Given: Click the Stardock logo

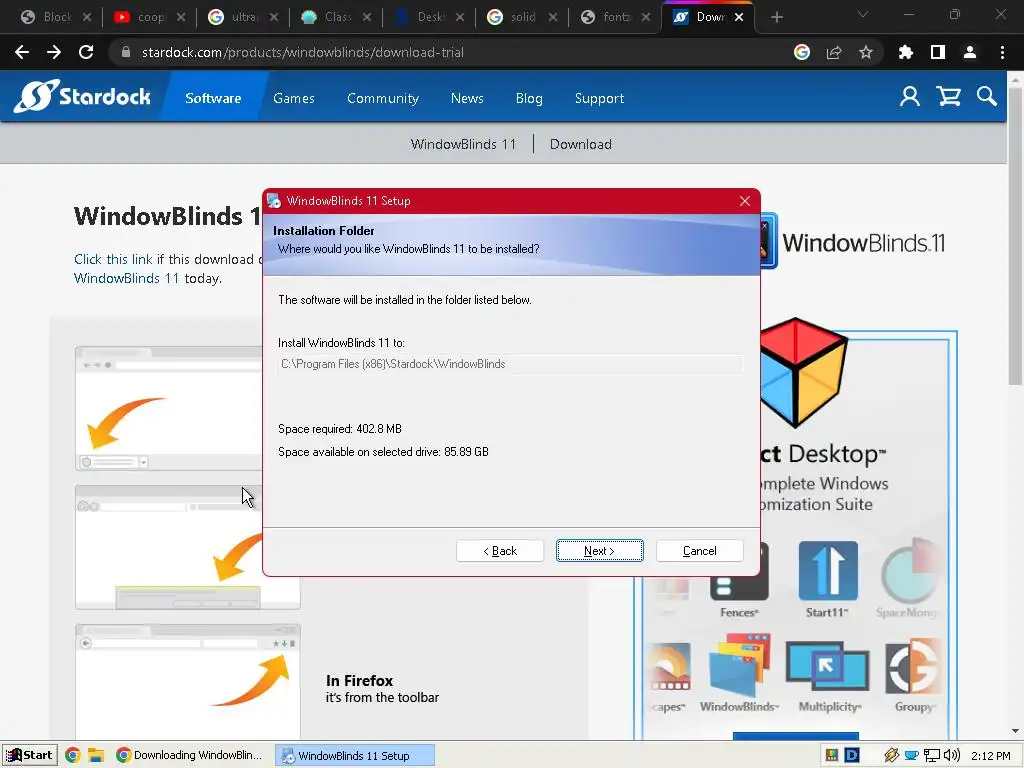Looking at the screenshot, I should [82, 96].
